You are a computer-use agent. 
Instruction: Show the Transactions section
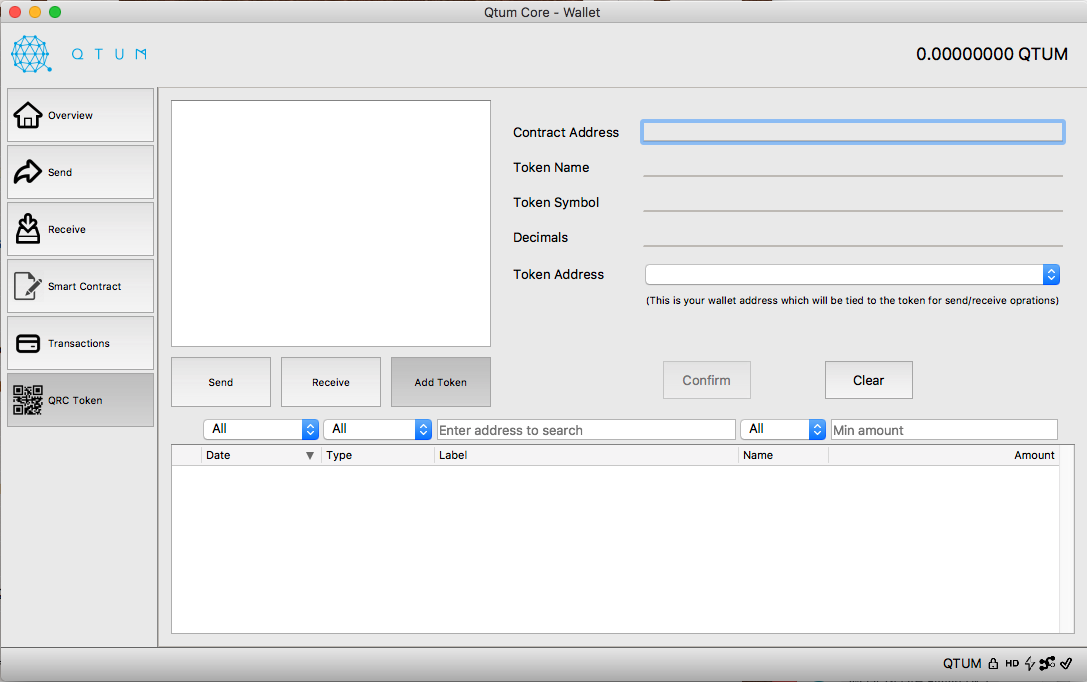click(80, 343)
